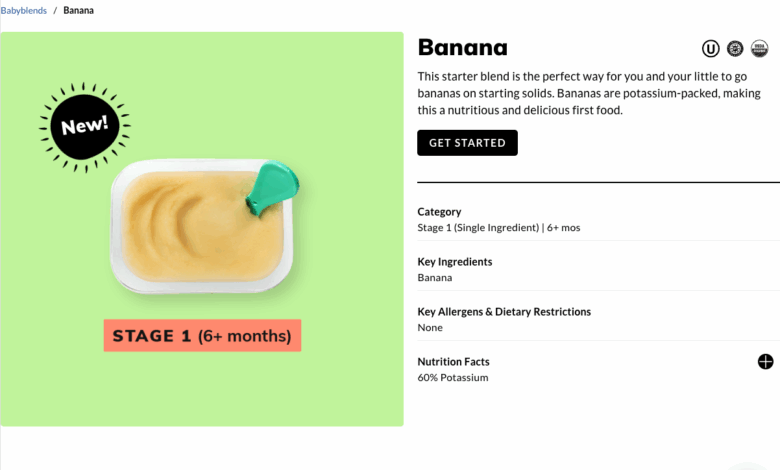Click the OU kosher certification icon
The height and width of the screenshot is (470, 780).
point(710,49)
